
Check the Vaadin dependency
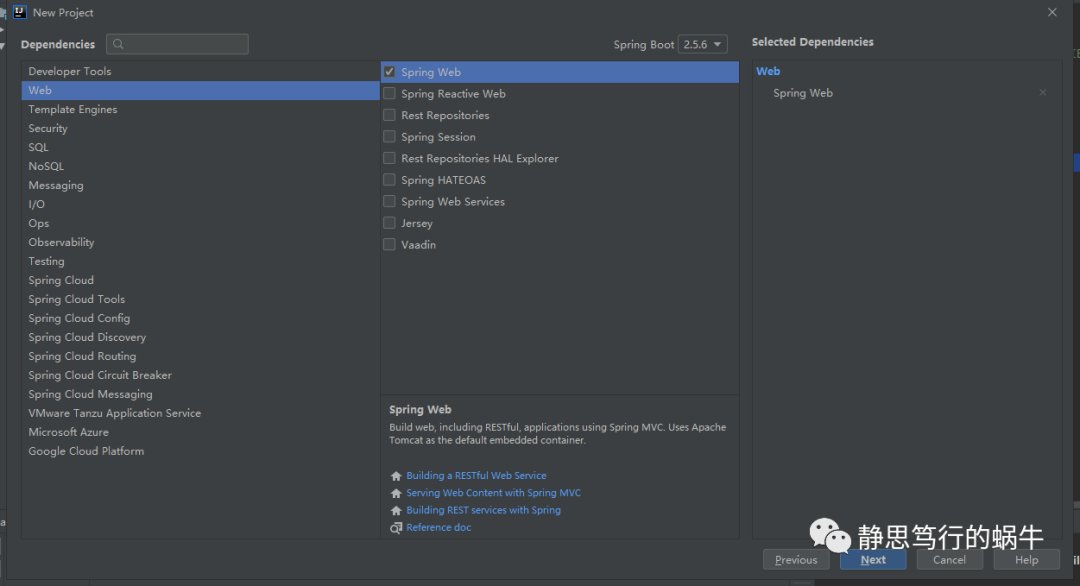pos(389,244)
